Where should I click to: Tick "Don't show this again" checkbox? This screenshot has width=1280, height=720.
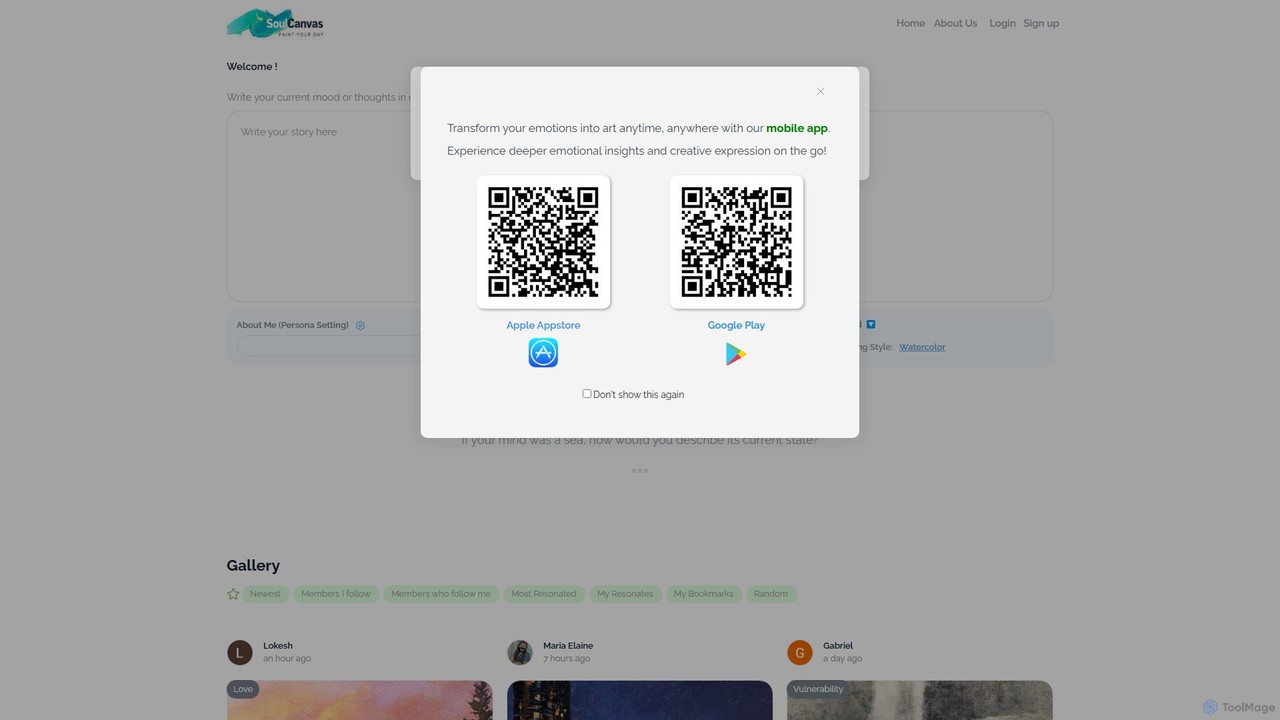coord(587,394)
